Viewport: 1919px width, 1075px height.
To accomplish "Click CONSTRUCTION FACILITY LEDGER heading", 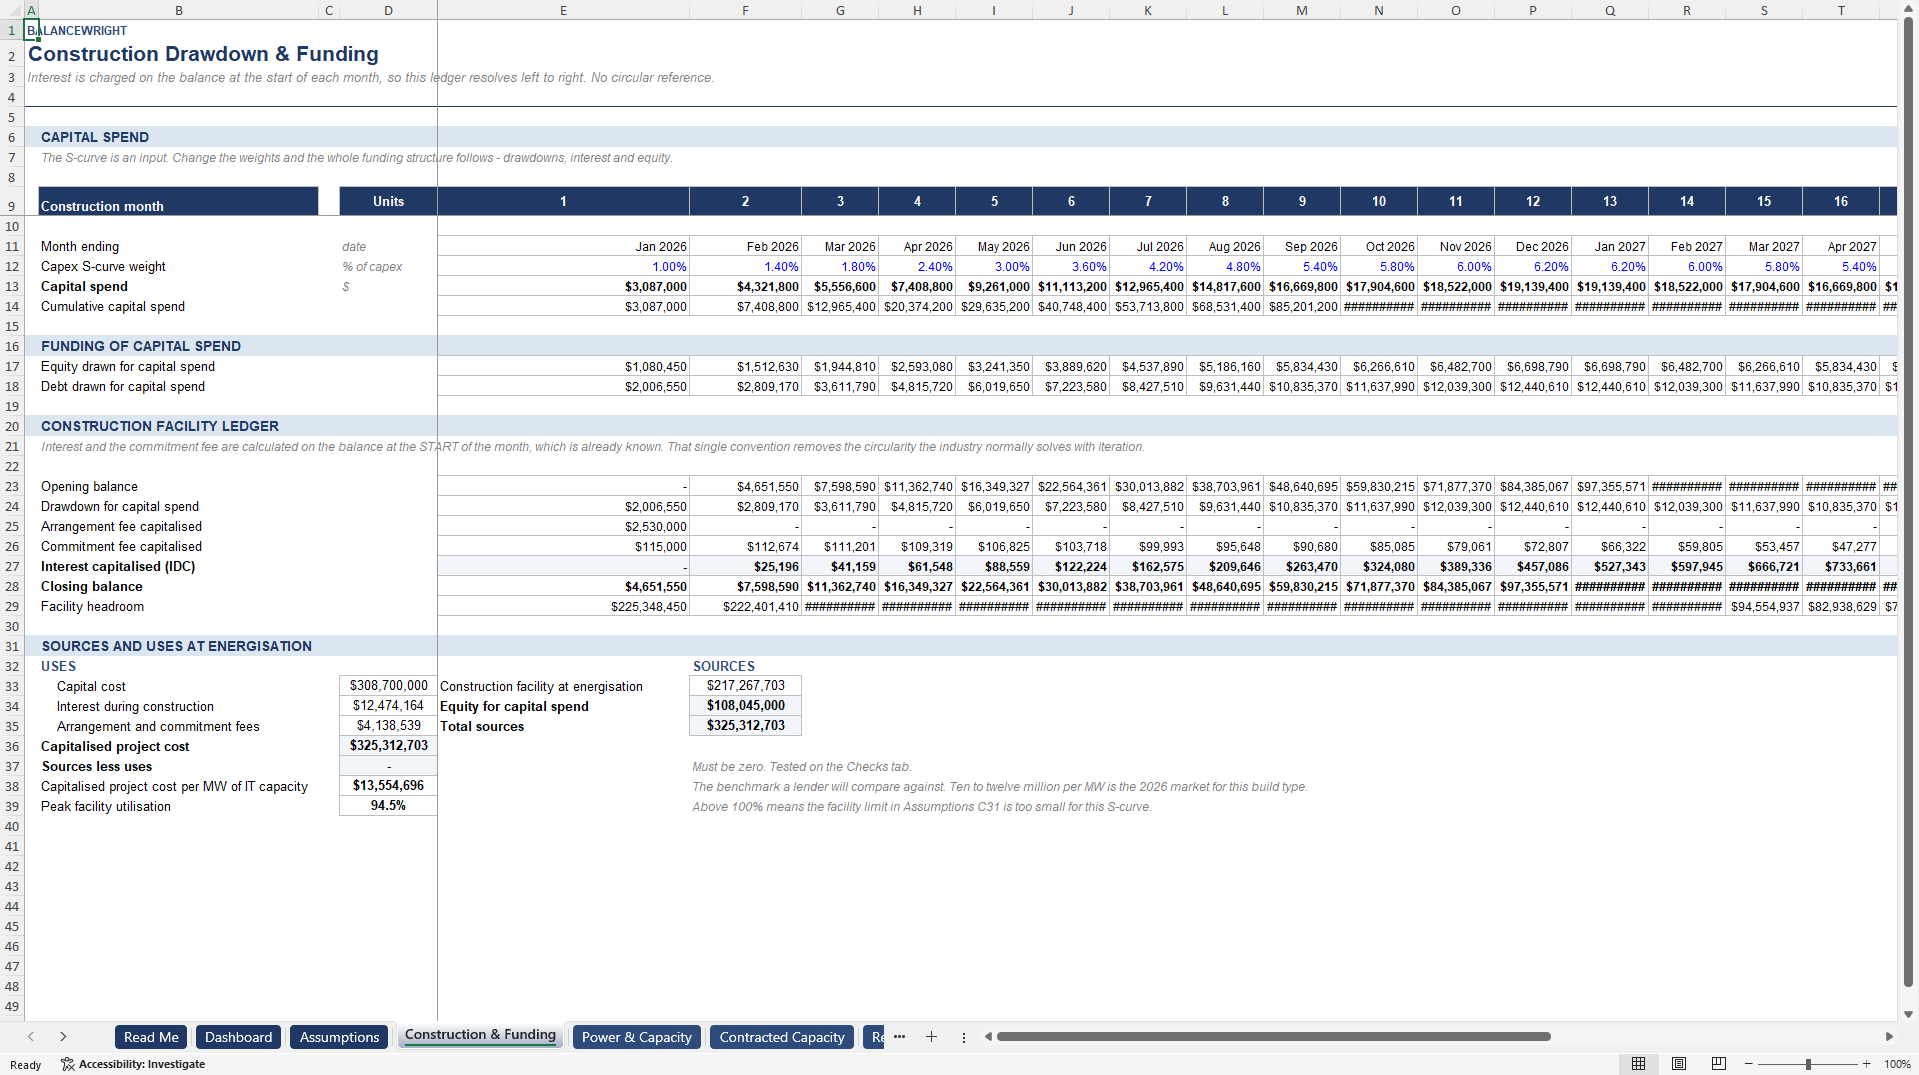I will [160, 426].
